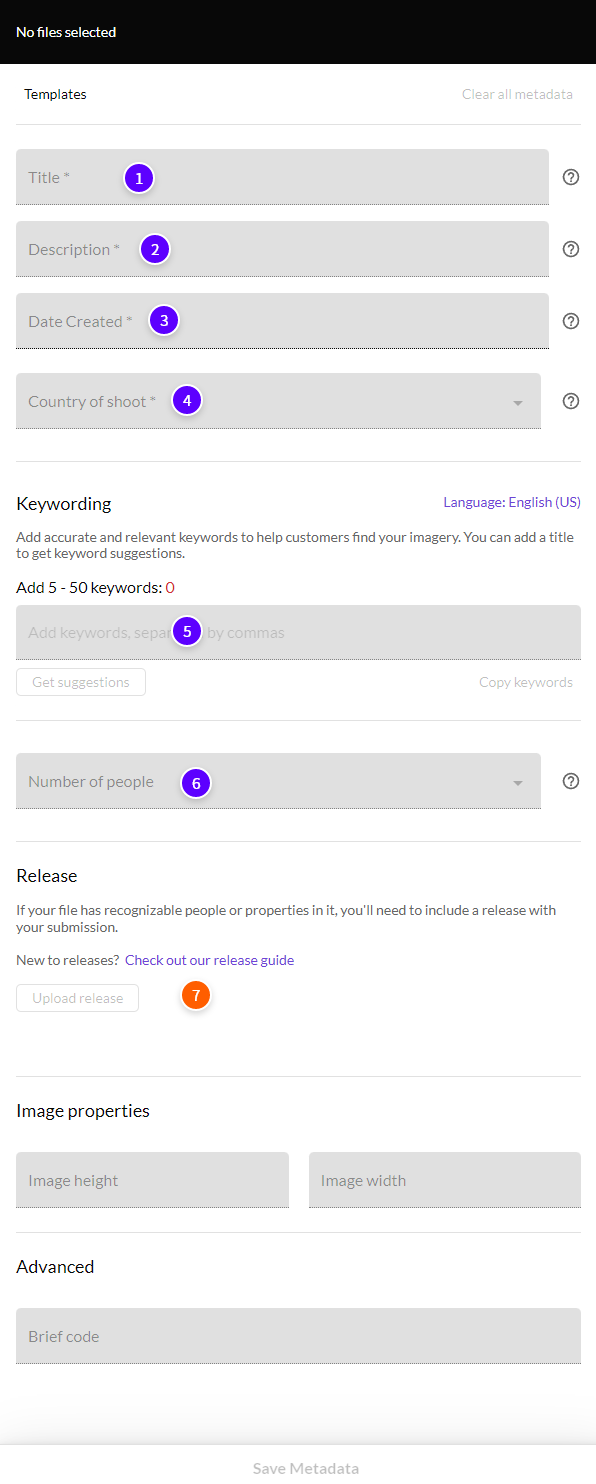Change keyword Language: English (US)

click(x=512, y=502)
